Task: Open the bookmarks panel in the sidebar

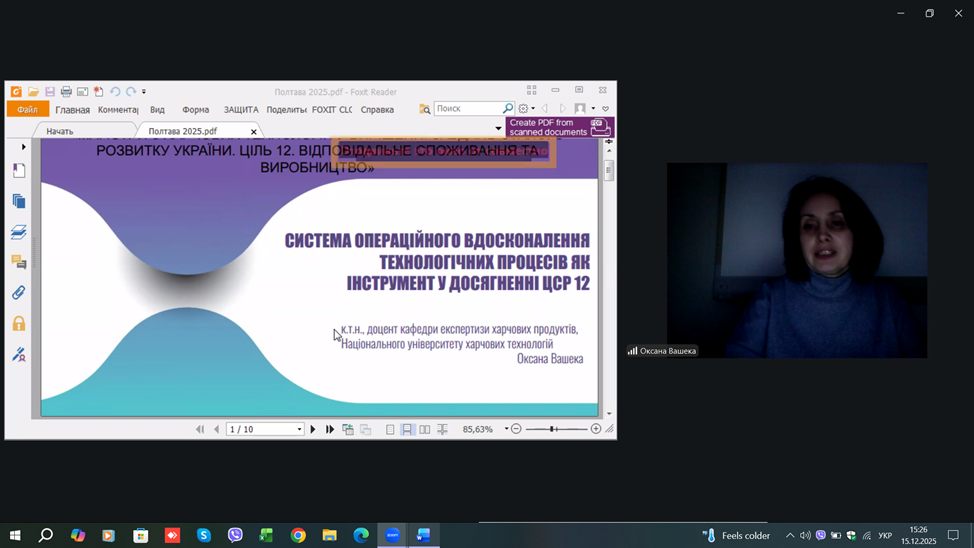Action: click(x=19, y=171)
